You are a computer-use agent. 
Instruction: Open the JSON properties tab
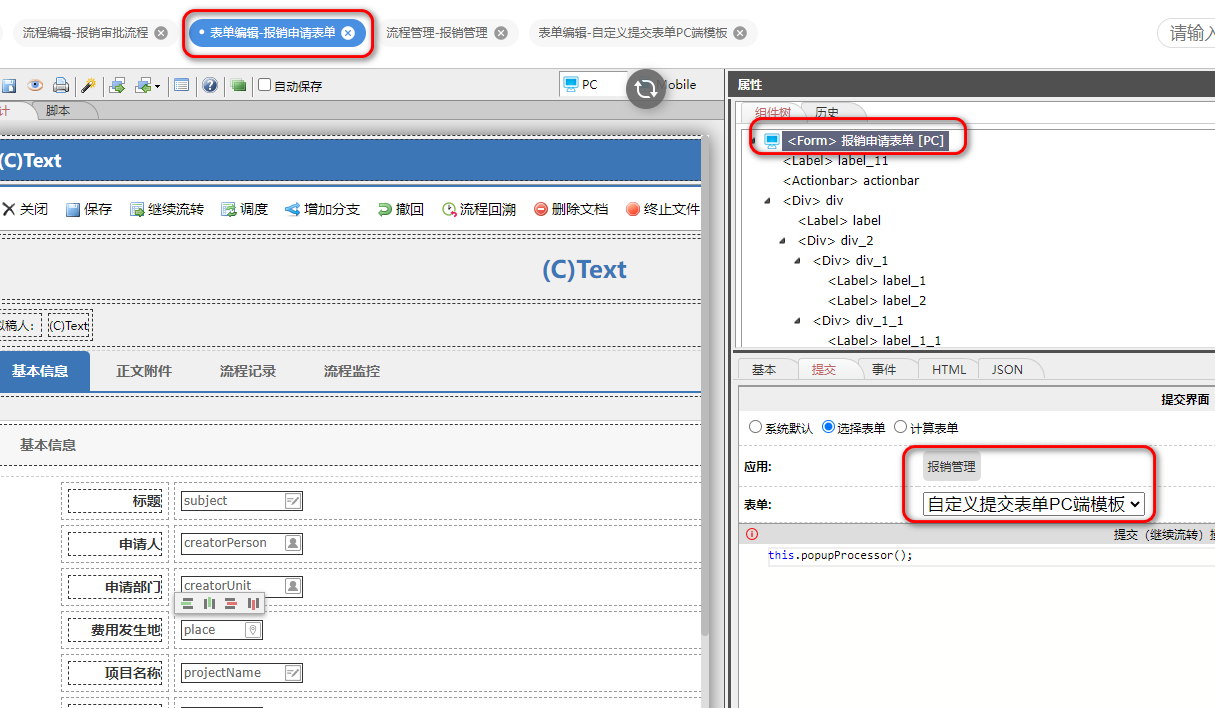[x=1007, y=369]
